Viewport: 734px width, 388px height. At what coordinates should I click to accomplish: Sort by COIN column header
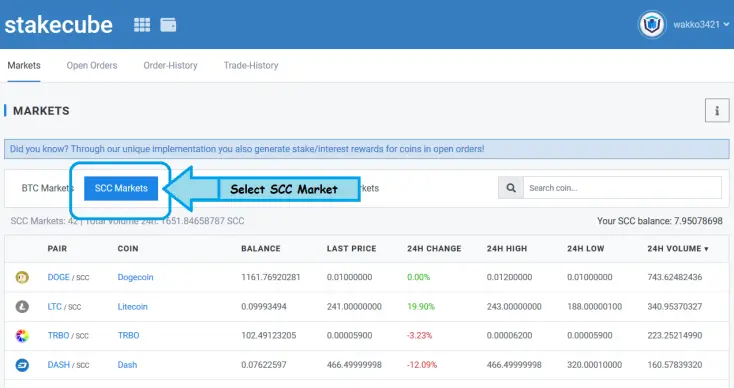(x=128, y=249)
